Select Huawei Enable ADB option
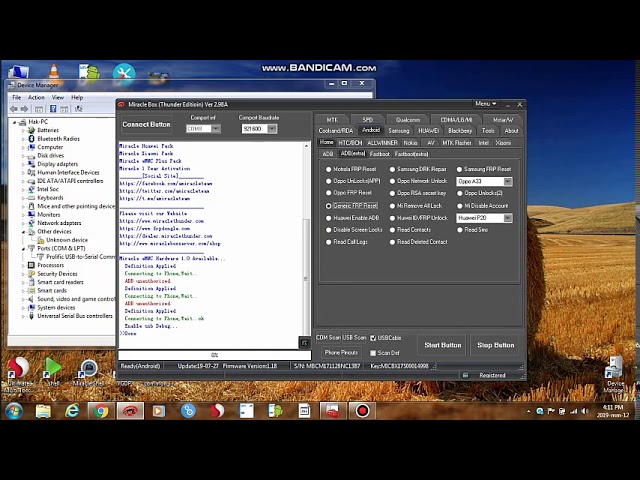The height and width of the screenshot is (480, 640). 328,218
